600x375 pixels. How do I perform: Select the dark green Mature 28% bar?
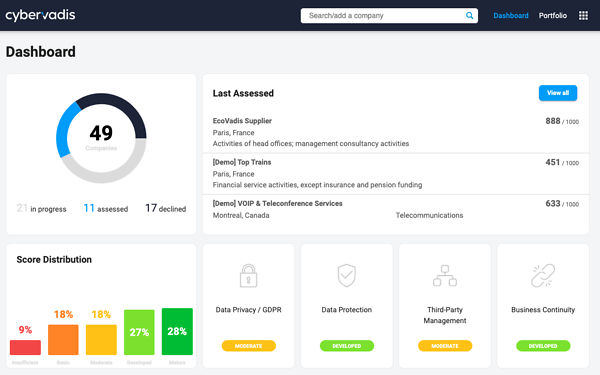point(177,331)
